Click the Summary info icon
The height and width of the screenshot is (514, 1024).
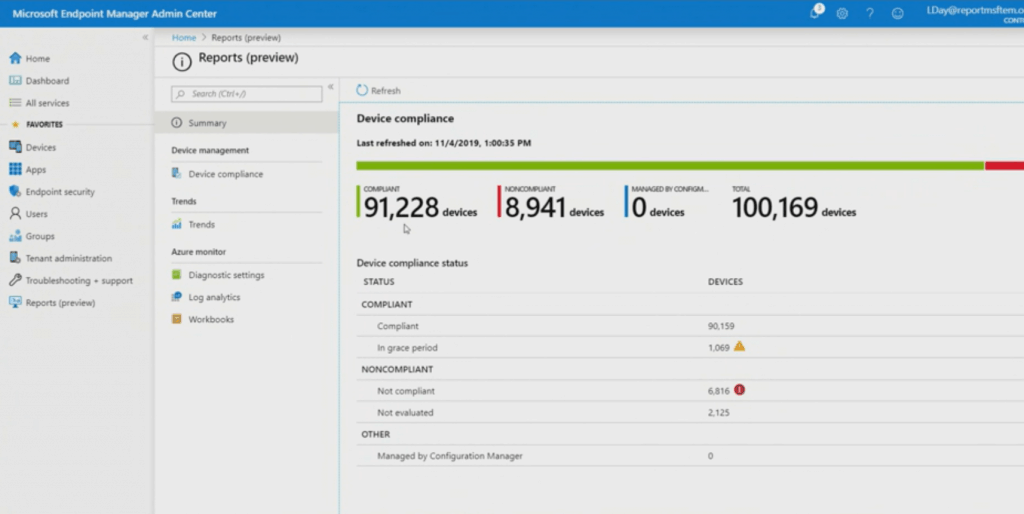(176, 123)
